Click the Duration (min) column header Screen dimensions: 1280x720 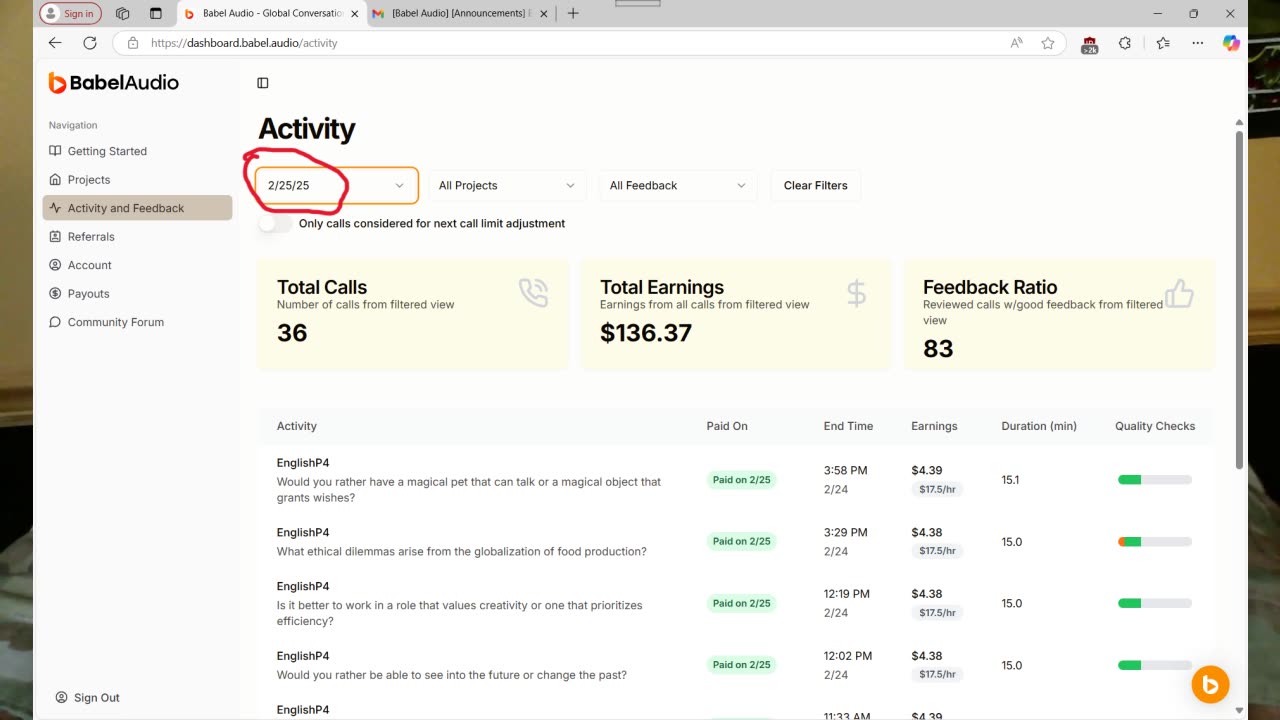tap(1039, 426)
